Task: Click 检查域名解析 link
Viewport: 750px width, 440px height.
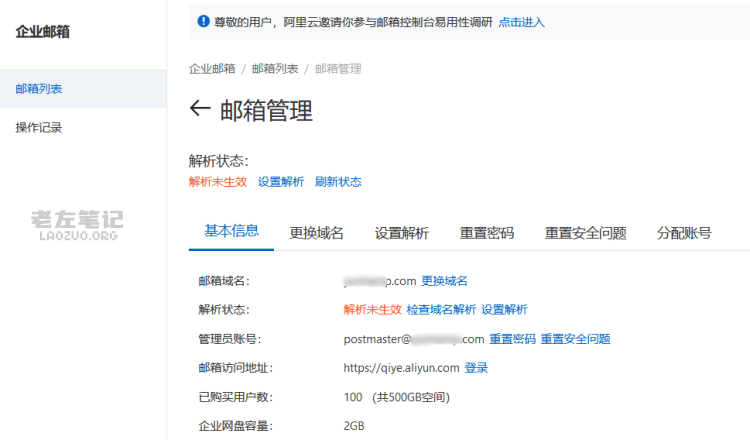Action: pyautogui.click(x=441, y=310)
